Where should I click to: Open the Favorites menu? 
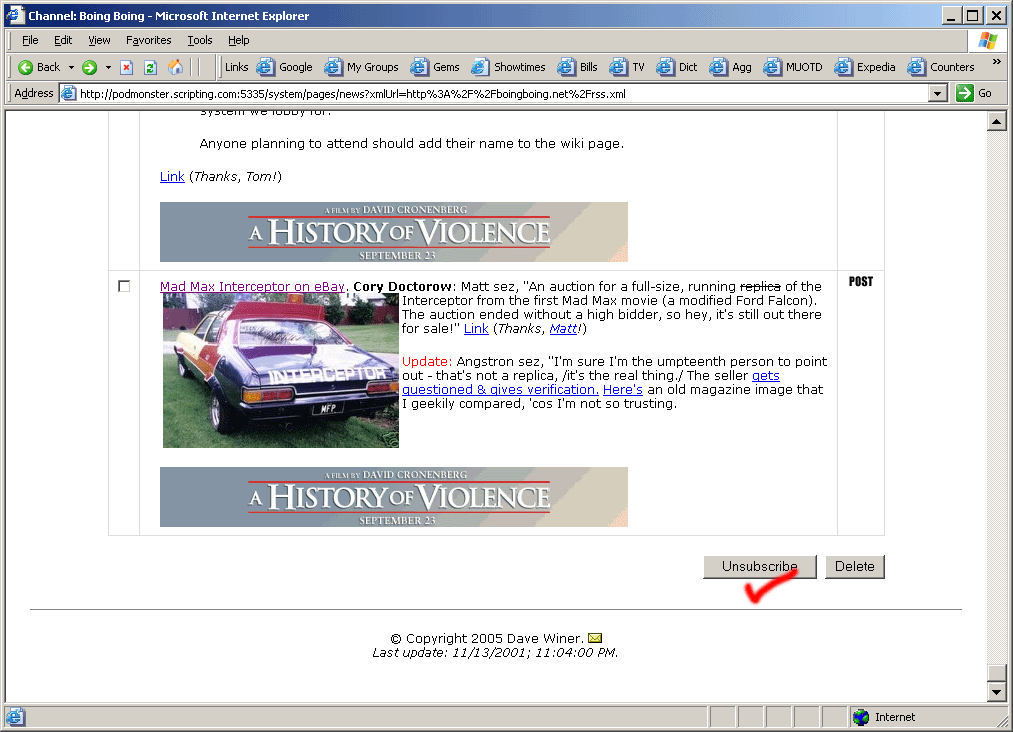148,40
